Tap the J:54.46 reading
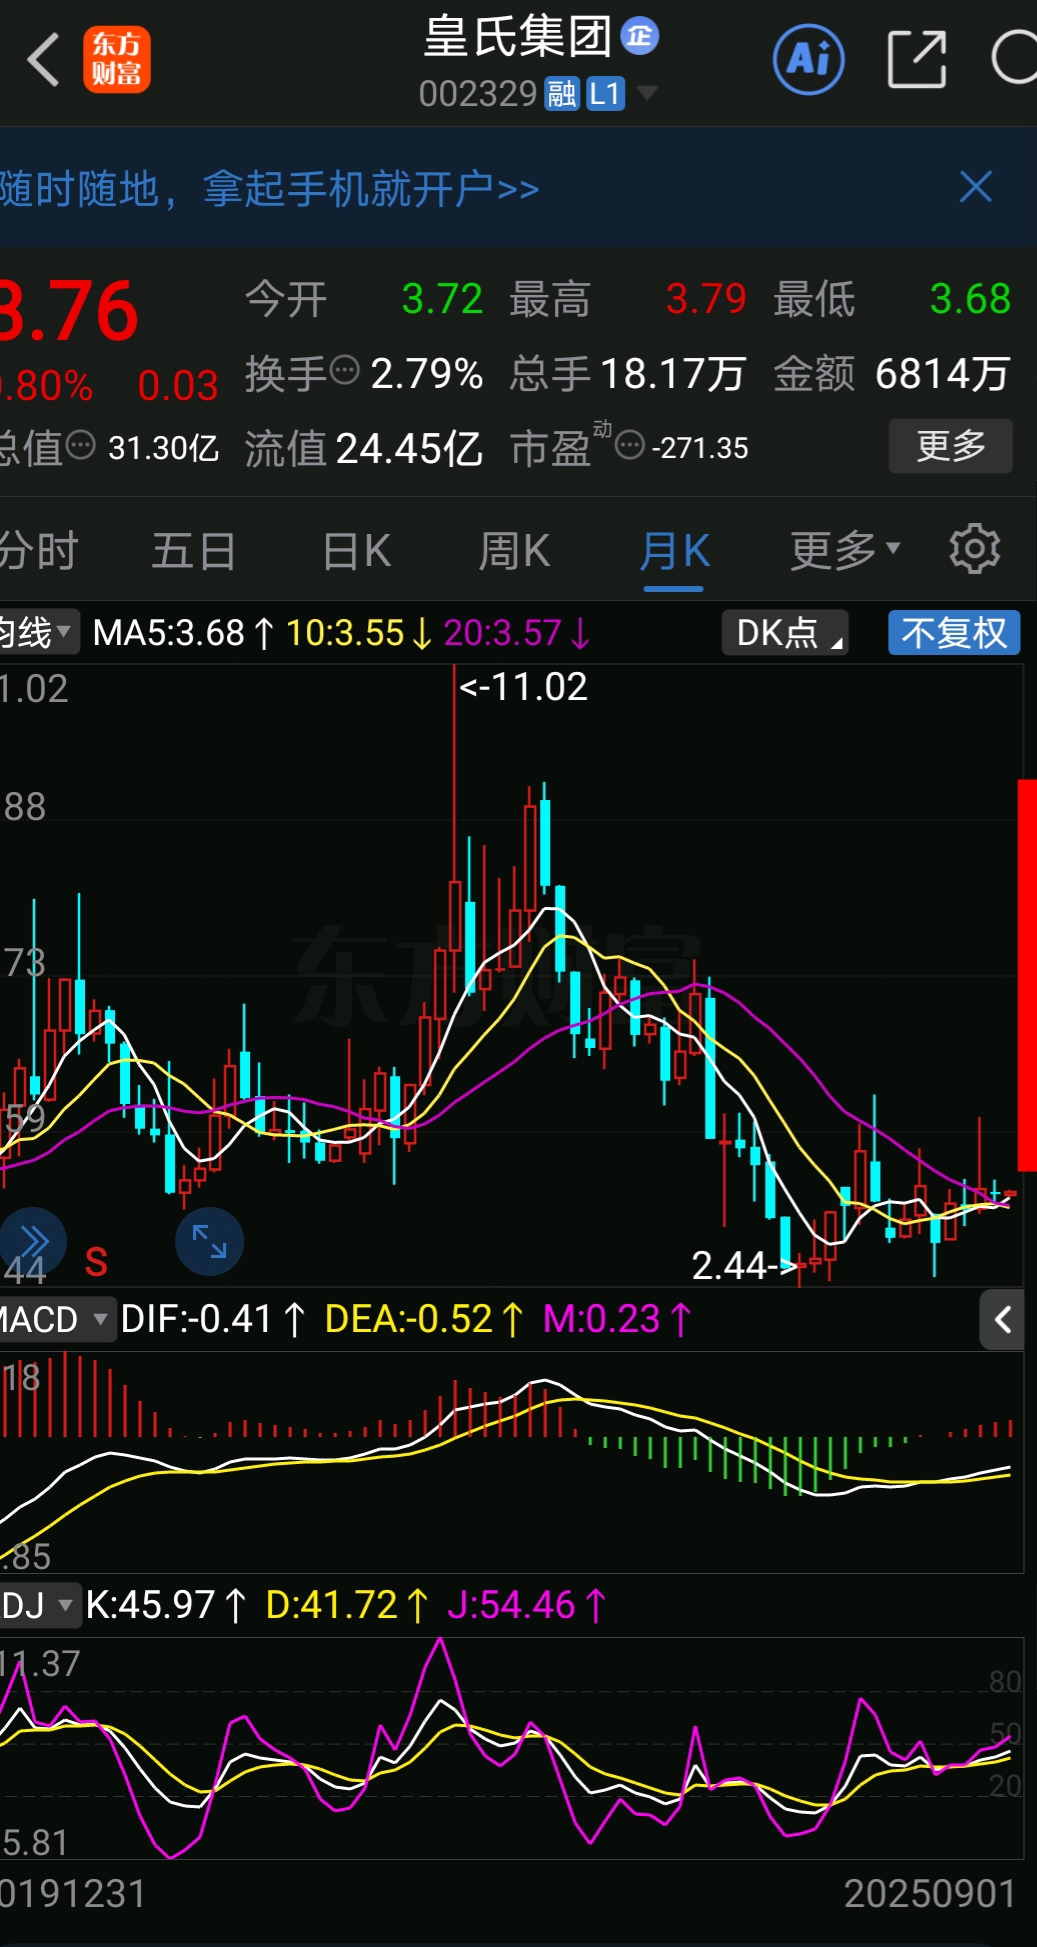The height and width of the screenshot is (1947, 1037). click(x=527, y=1605)
